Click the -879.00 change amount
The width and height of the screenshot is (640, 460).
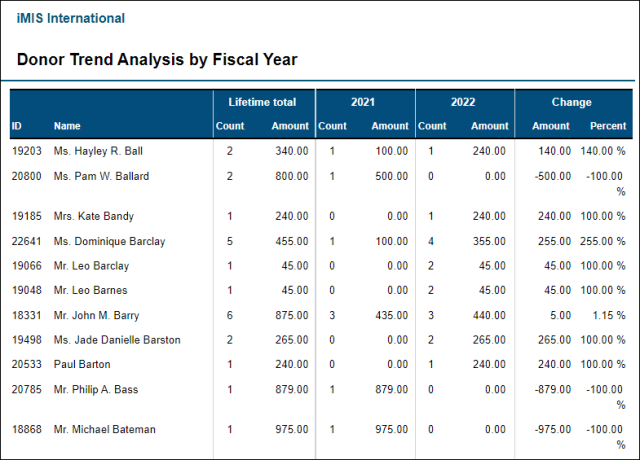(553, 389)
